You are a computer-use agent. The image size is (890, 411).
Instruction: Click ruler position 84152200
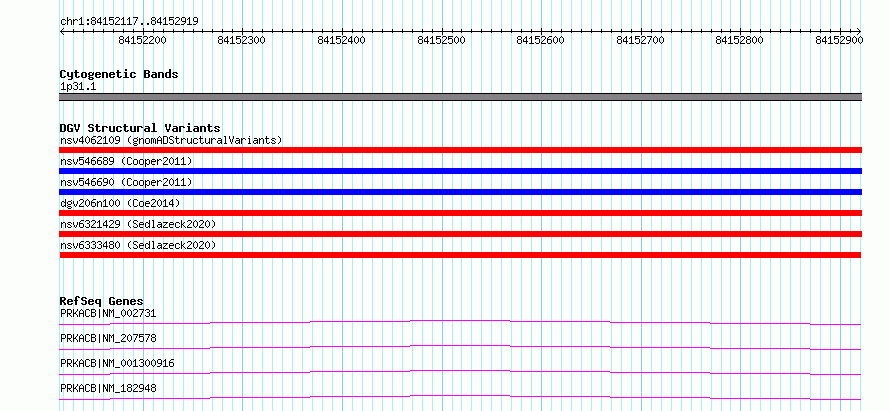coord(142,40)
